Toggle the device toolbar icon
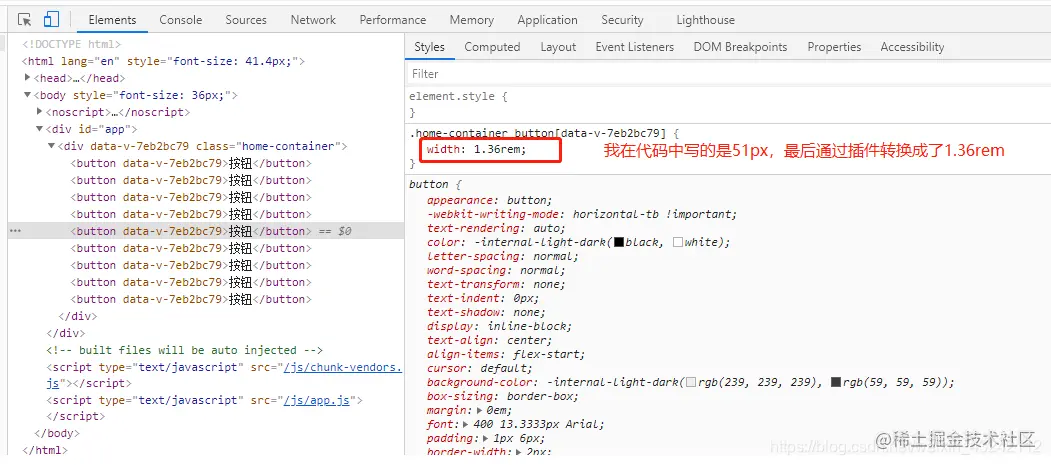Viewport: 1051px width, 465px height. pos(51,19)
